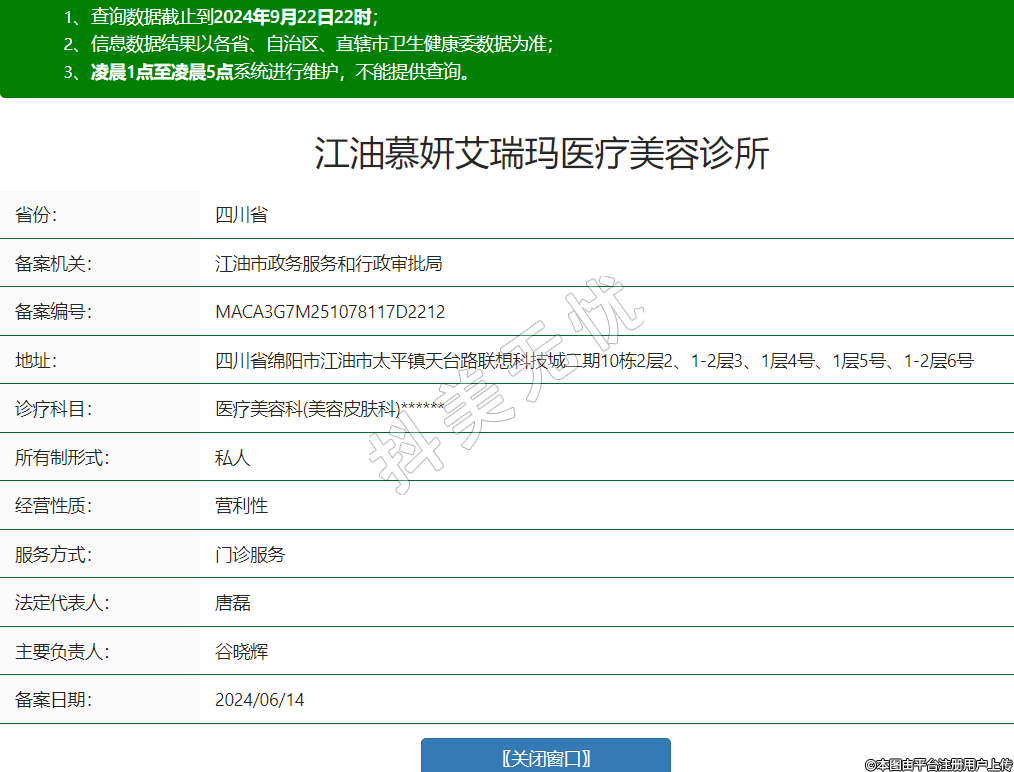Click the 备案编号 field label
The image size is (1014, 772).
(x=53, y=312)
